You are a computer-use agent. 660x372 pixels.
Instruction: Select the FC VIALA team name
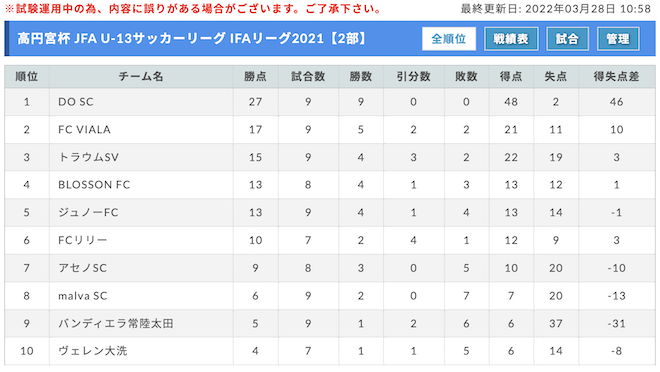coord(84,130)
